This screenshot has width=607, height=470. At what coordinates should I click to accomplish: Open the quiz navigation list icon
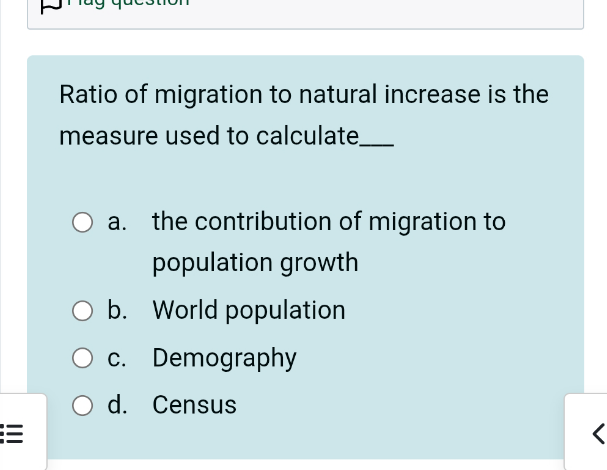[x=12, y=434]
